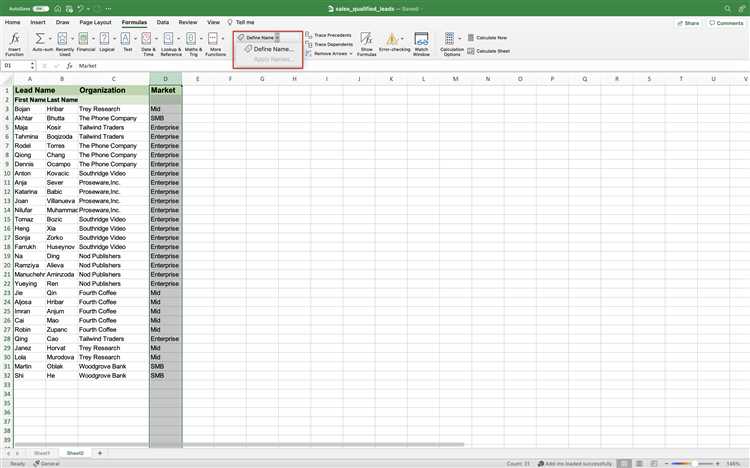Screen dimensions: 750x468
Task: Add a new sheet with plus button
Action: coord(100,453)
